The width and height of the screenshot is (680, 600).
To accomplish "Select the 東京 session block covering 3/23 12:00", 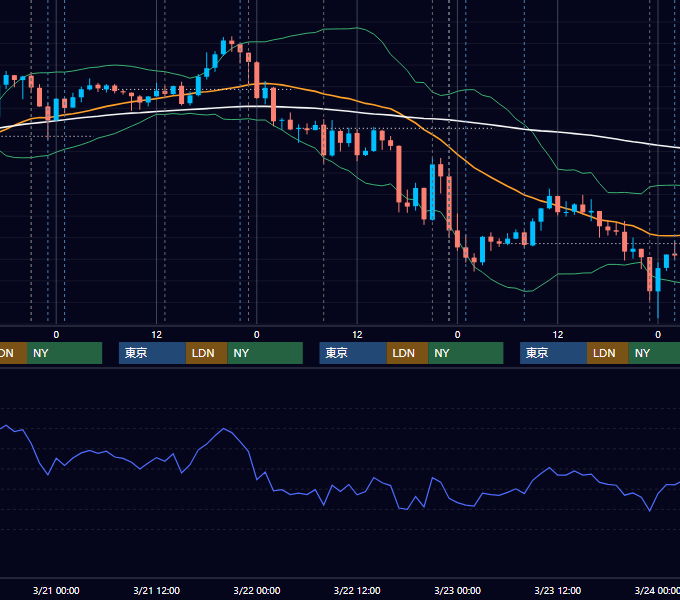I will click(553, 353).
